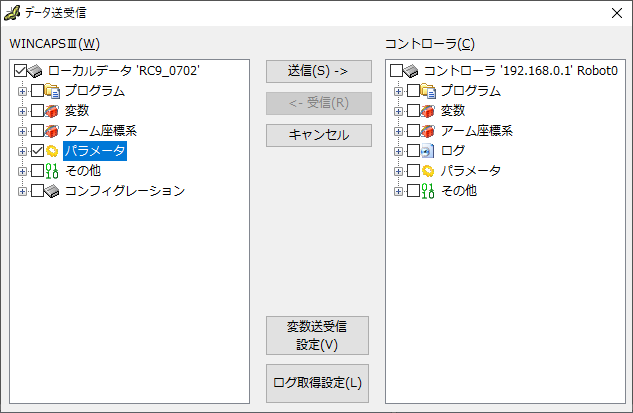Click the その他 icon in local data tree
This screenshot has width=633, height=413.
click(53, 171)
